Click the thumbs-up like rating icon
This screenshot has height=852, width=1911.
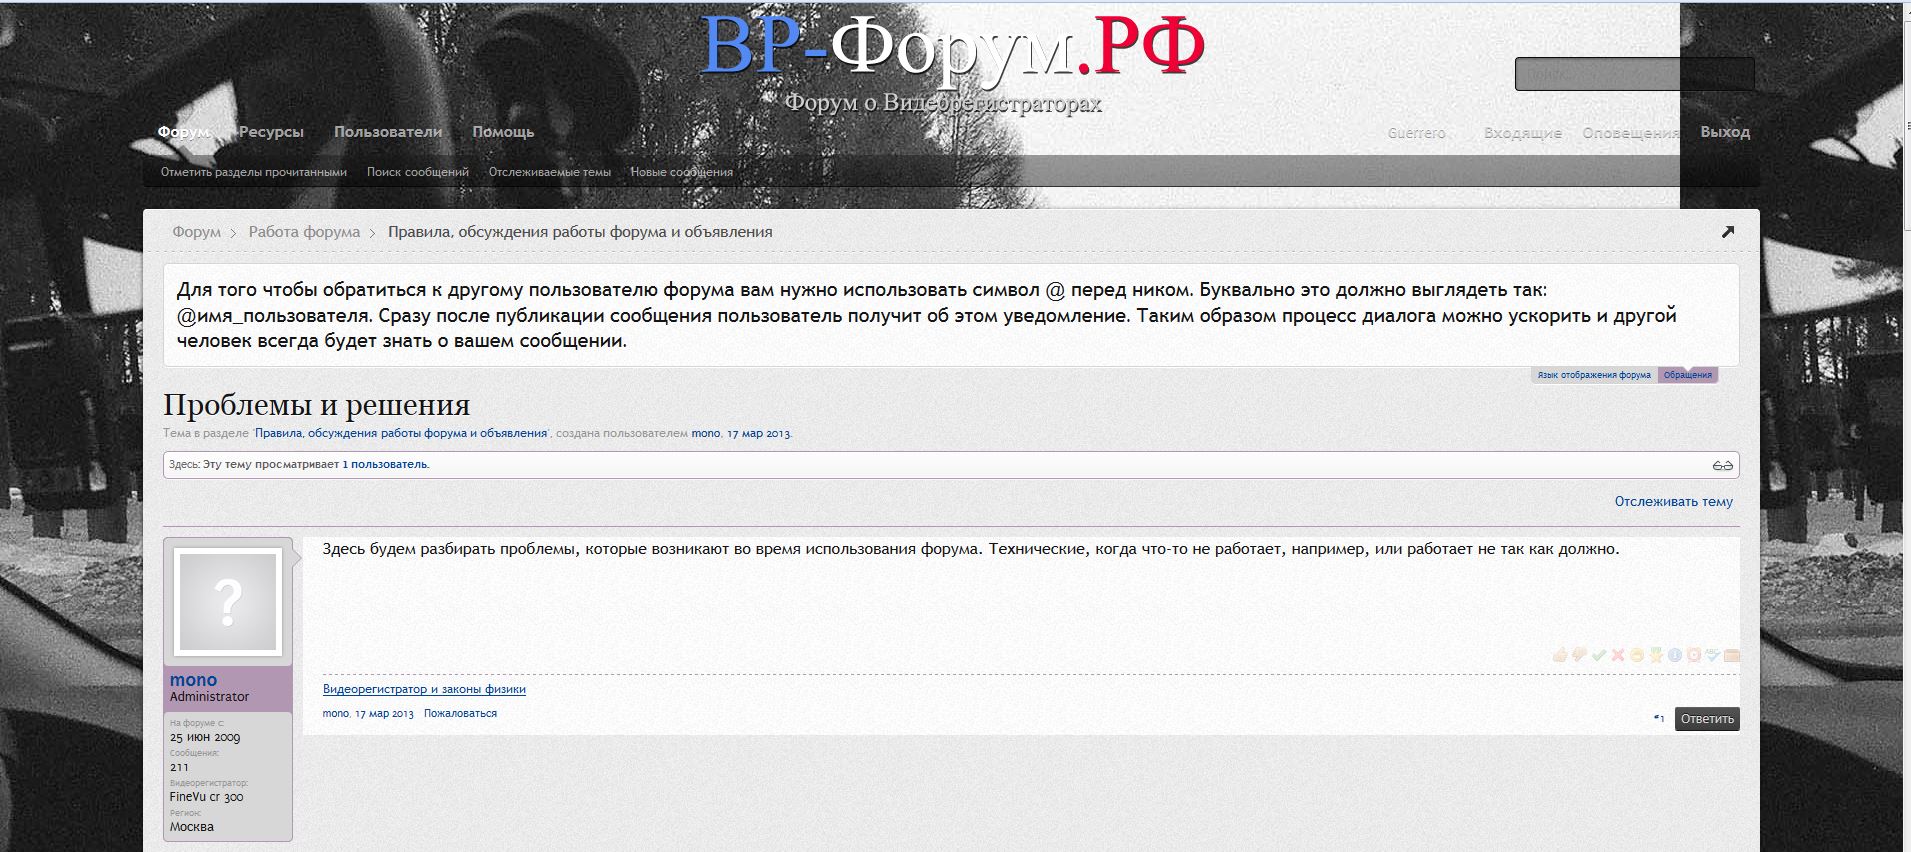[x=1560, y=655]
